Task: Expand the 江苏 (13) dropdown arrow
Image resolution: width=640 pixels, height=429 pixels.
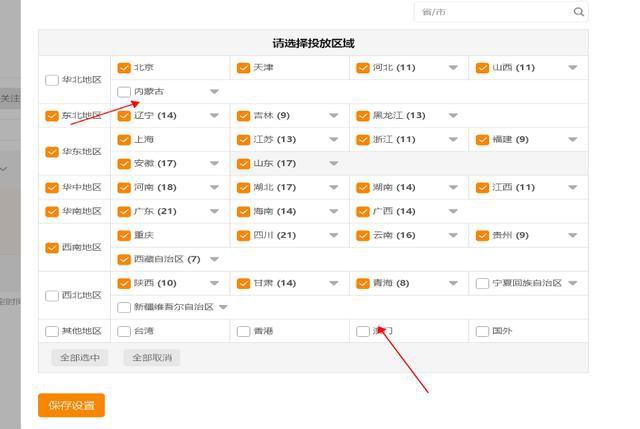Action: [x=334, y=140]
